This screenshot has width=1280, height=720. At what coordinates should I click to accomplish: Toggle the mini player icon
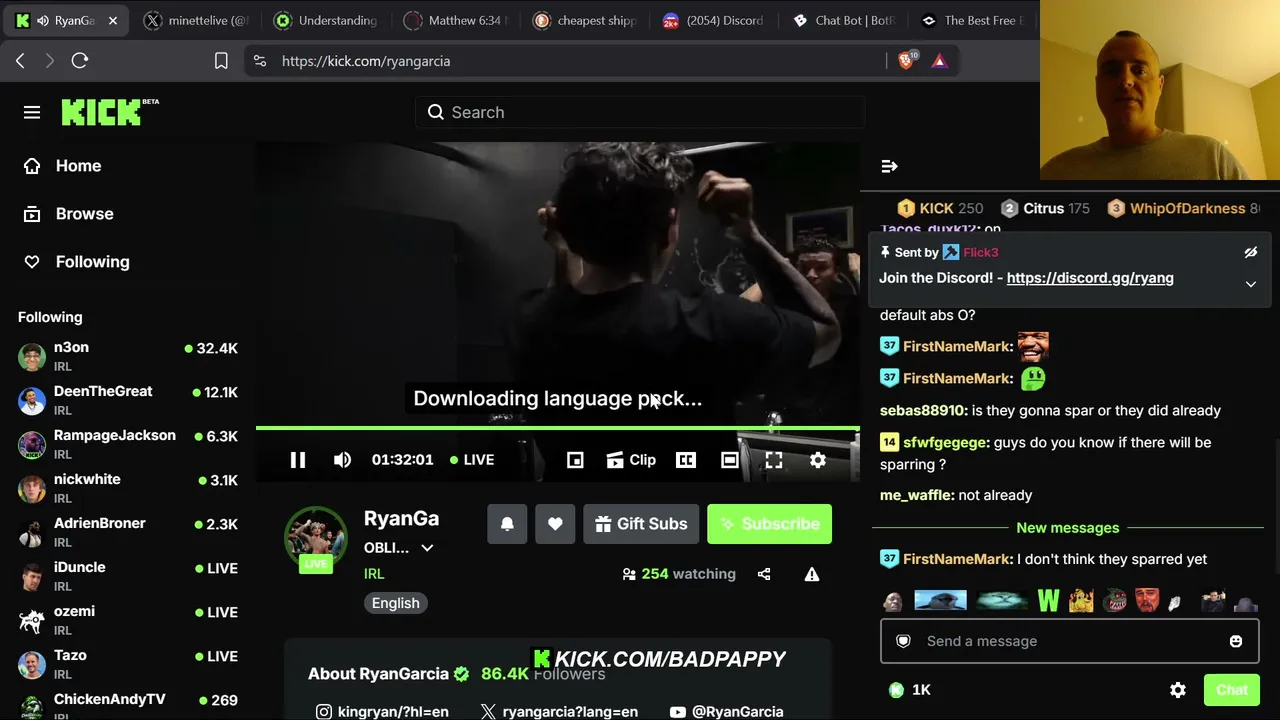point(575,460)
